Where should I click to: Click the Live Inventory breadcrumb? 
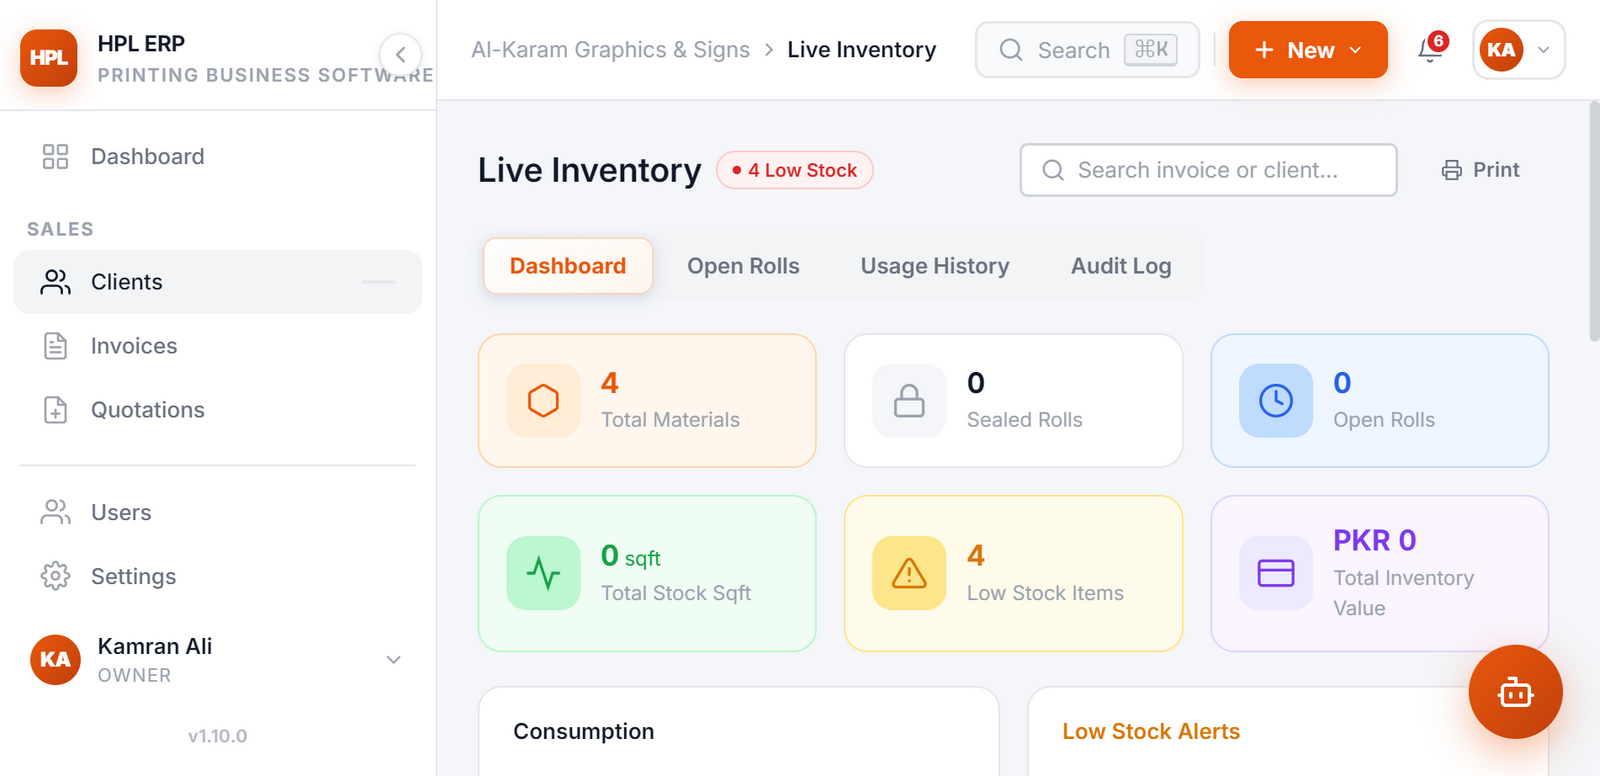pyautogui.click(x=862, y=50)
